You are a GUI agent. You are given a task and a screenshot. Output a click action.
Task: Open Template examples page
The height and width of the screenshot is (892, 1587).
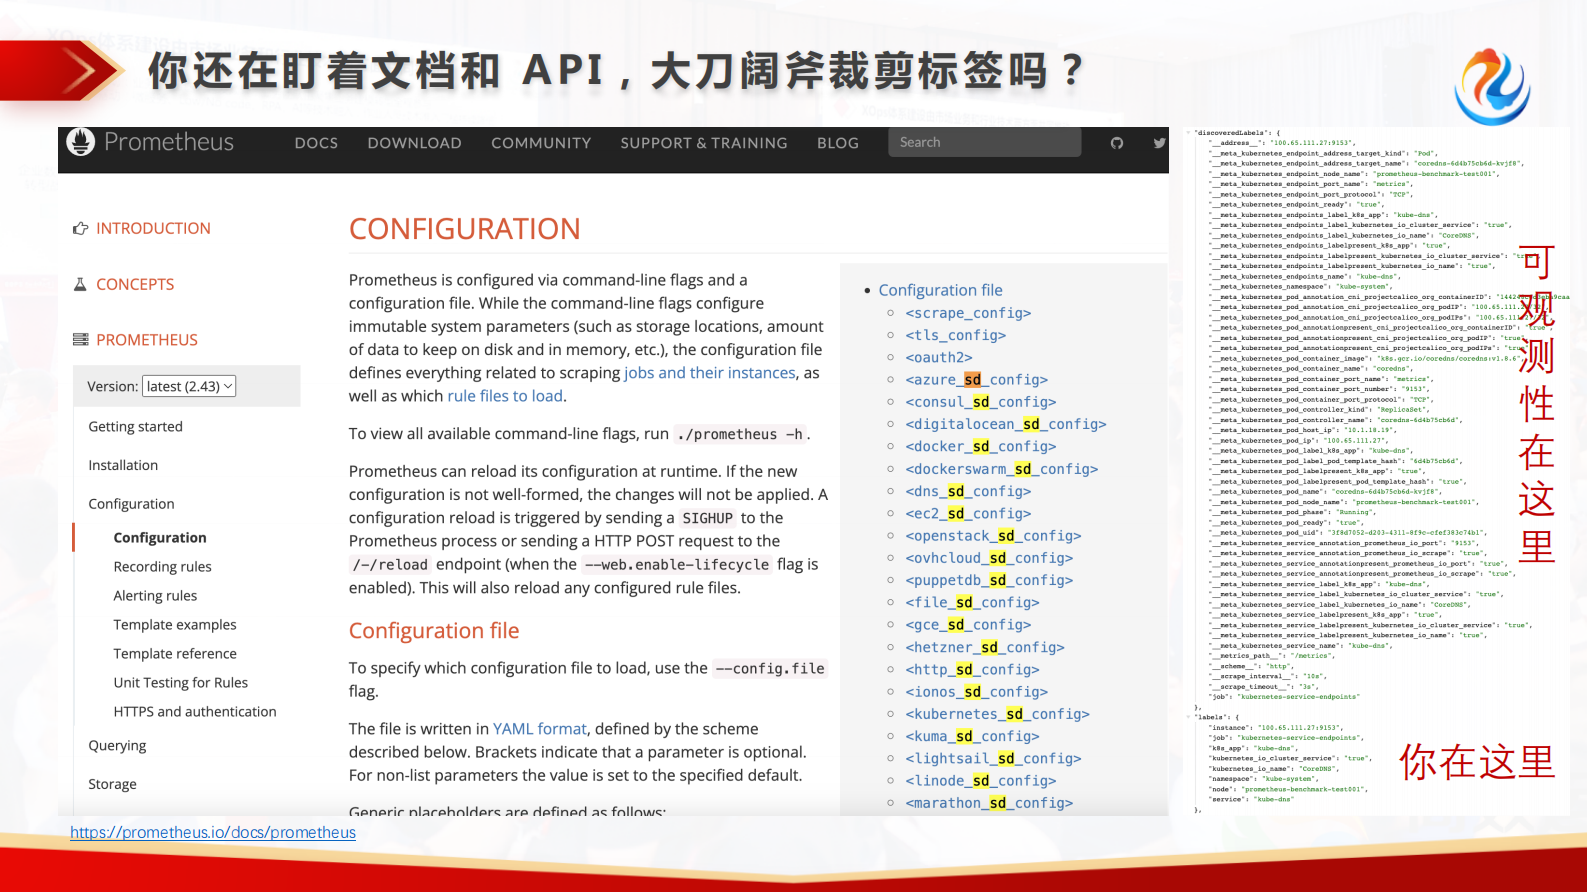(x=175, y=624)
